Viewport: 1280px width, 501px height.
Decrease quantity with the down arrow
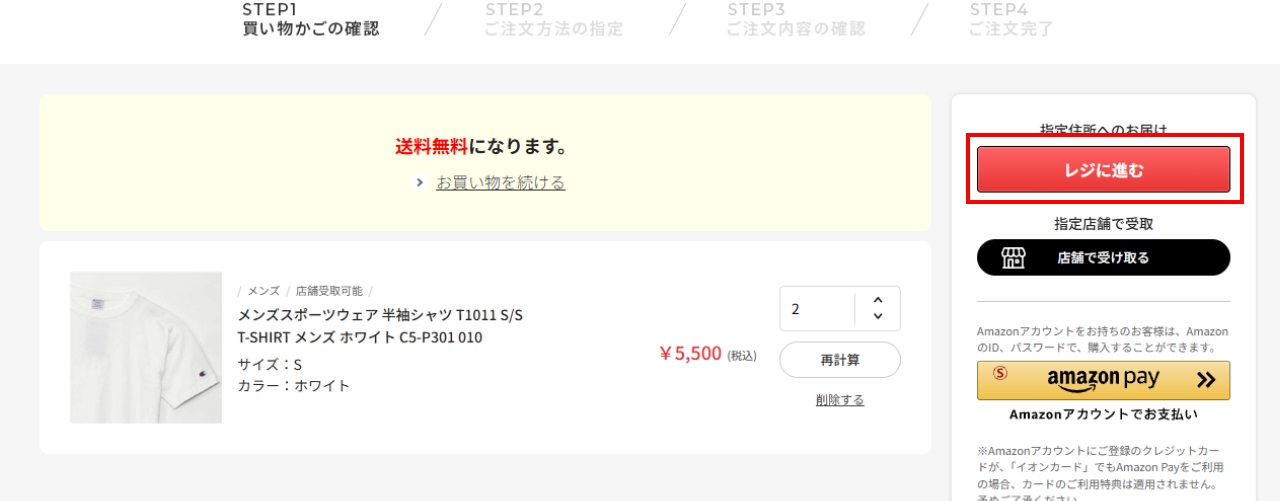[x=877, y=317]
